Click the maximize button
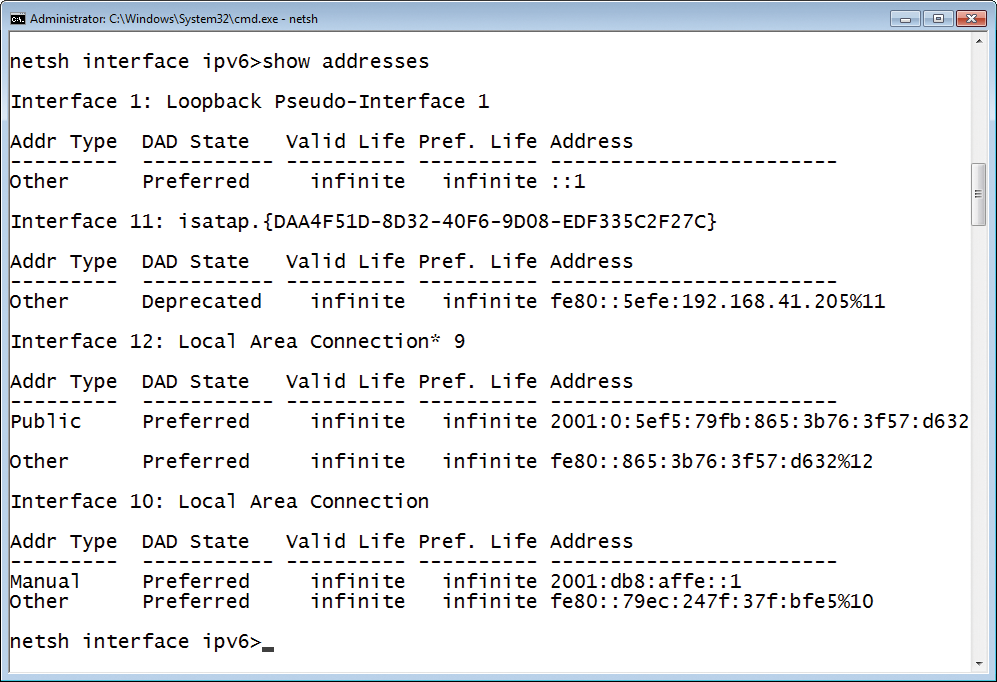The width and height of the screenshot is (997, 682). tap(937, 18)
